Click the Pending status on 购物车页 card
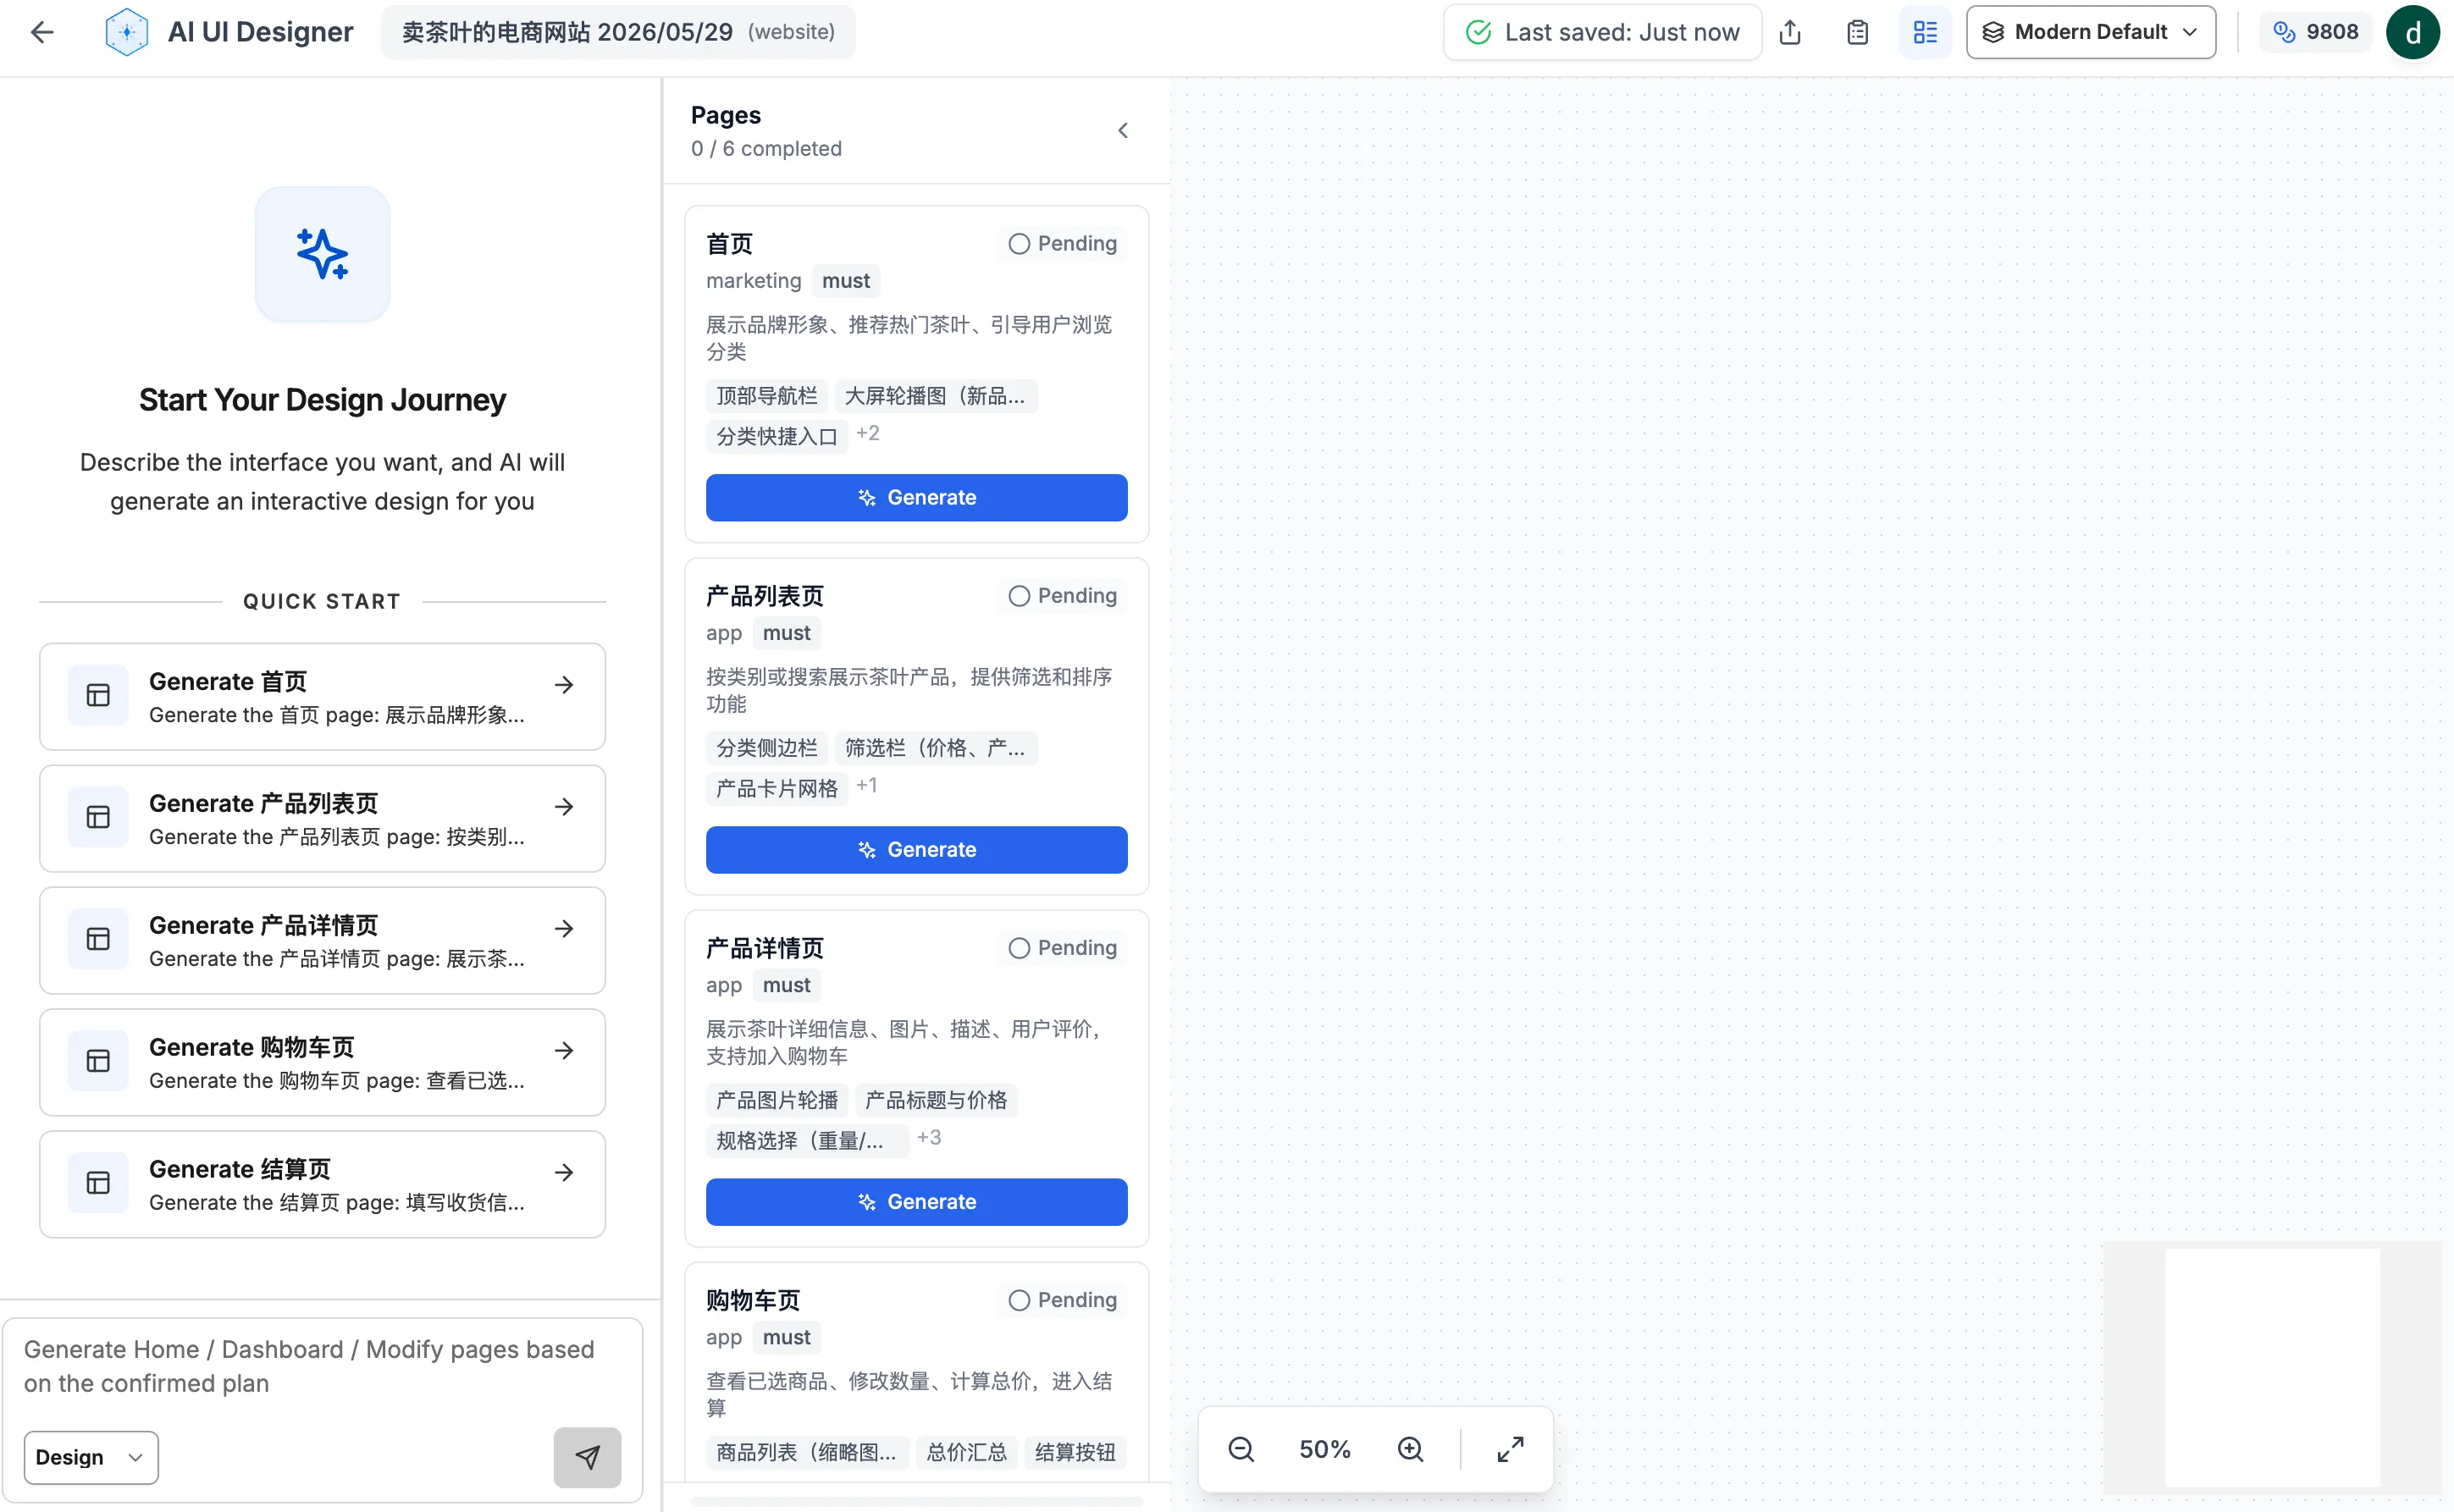Screen dimensions: 2454x1512 [1063, 1299]
